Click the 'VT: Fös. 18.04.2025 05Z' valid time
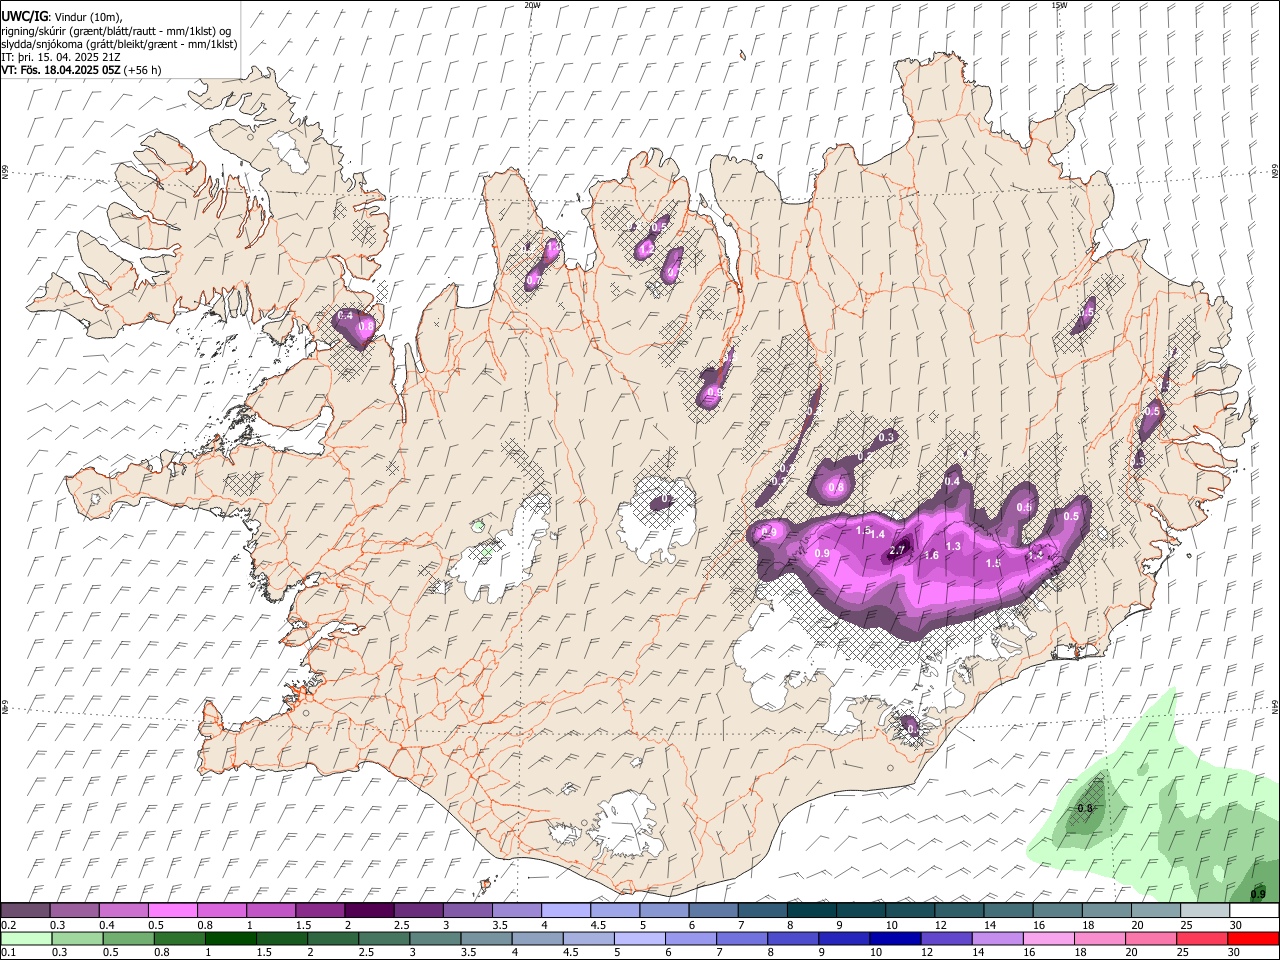Viewport: 1280px width, 960px height. pyautogui.click(x=61, y=70)
